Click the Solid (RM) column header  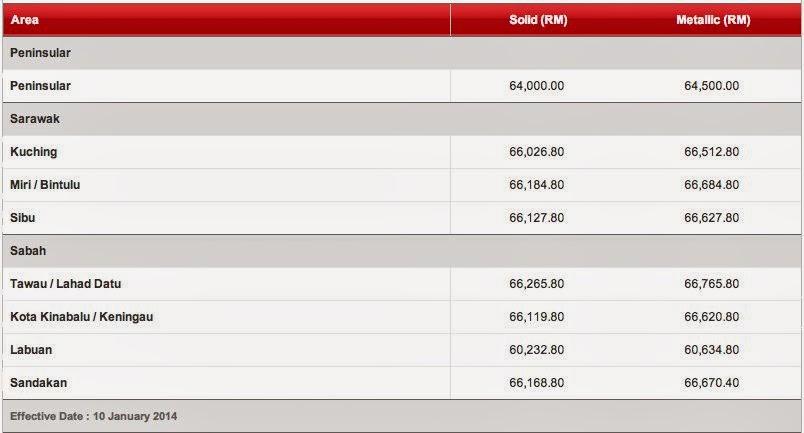538,20
